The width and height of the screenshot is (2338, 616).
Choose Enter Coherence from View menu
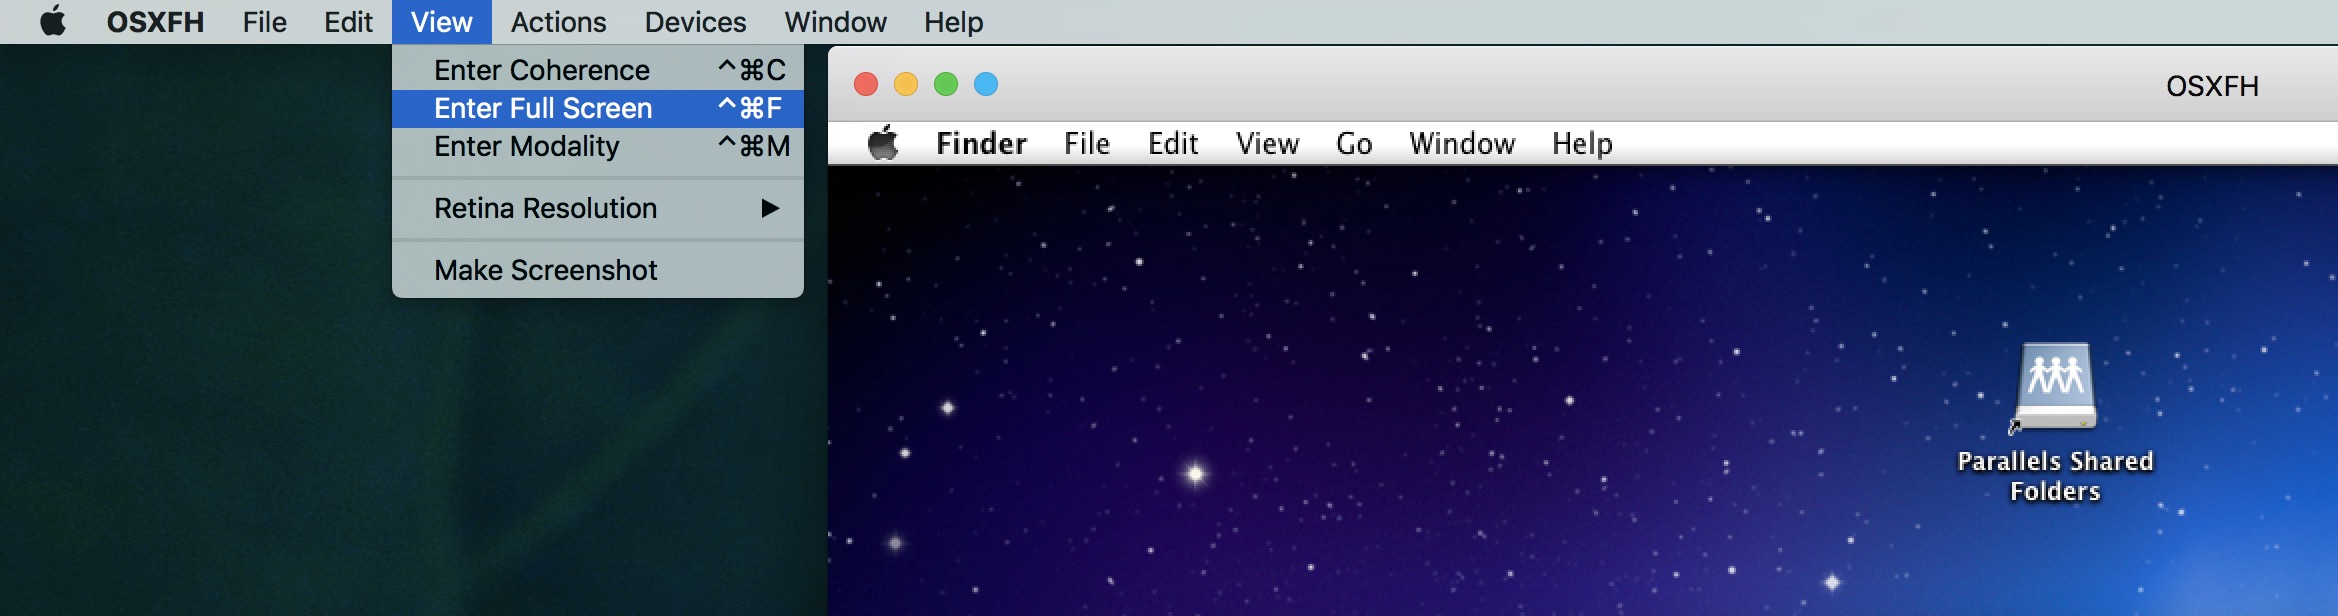598,70
